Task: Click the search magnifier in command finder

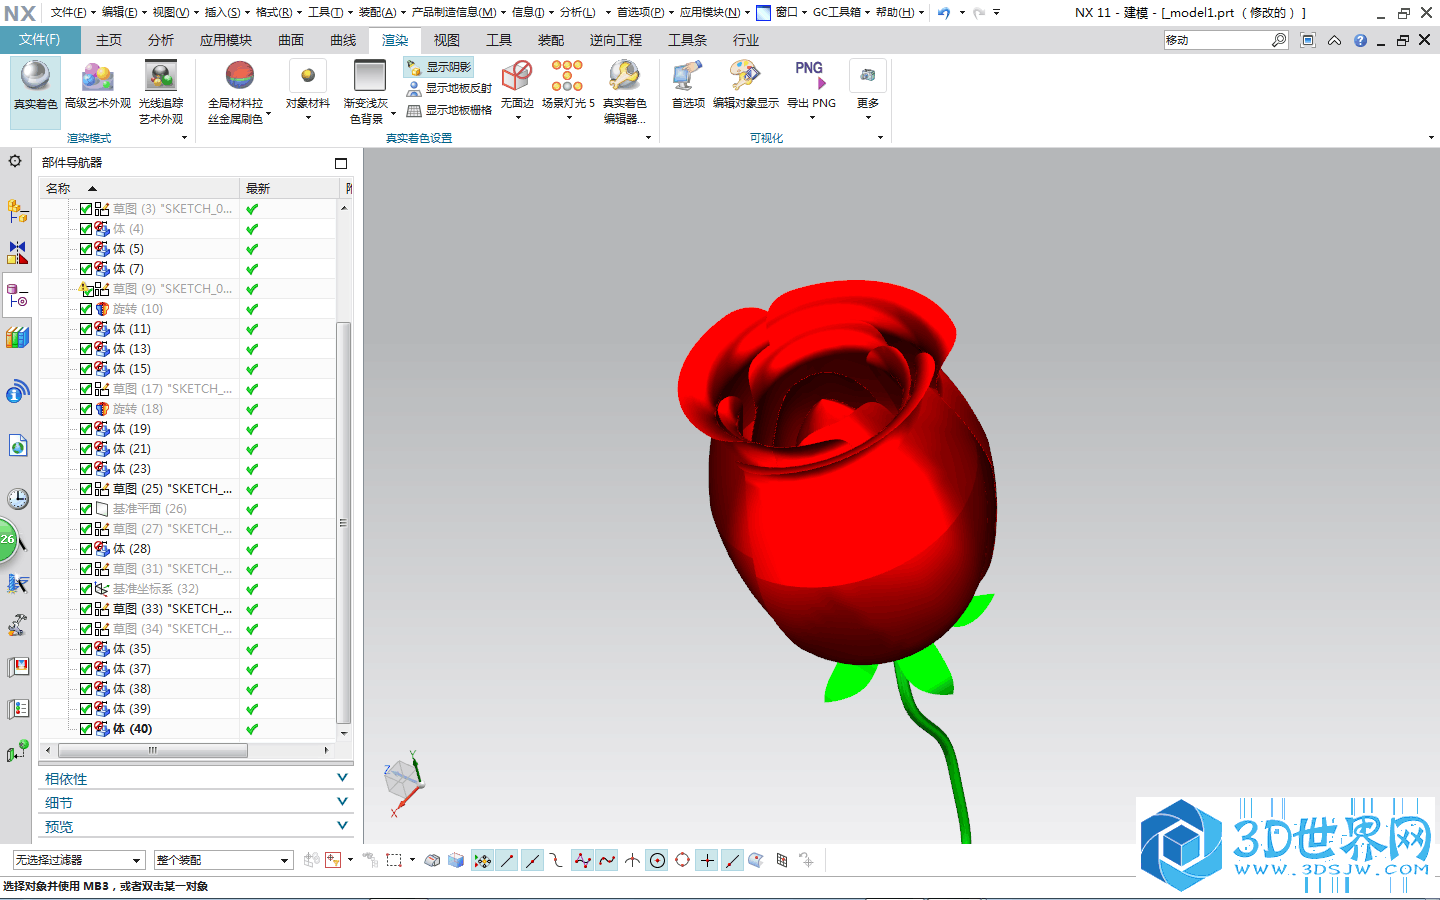Action: [1278, 40]
